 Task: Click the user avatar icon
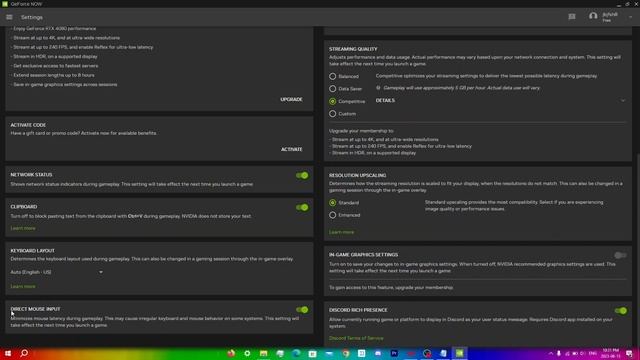(x=593, y=16)
